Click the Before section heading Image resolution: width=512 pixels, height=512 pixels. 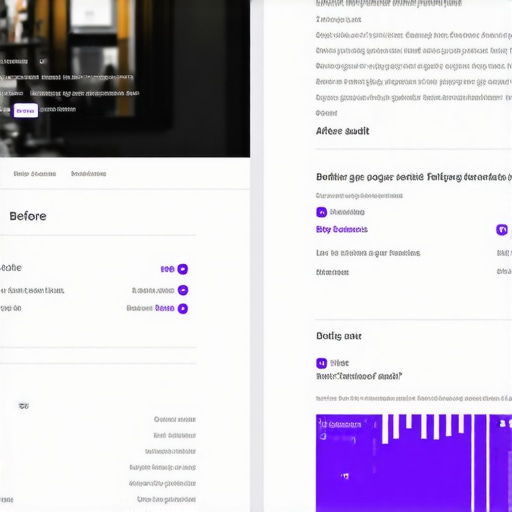(x=28, y=216)
